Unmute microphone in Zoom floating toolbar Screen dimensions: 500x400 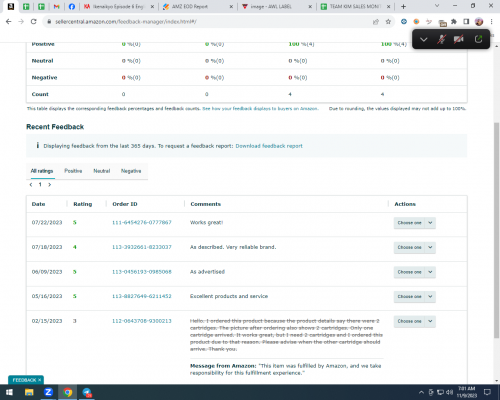pos(441,39)
